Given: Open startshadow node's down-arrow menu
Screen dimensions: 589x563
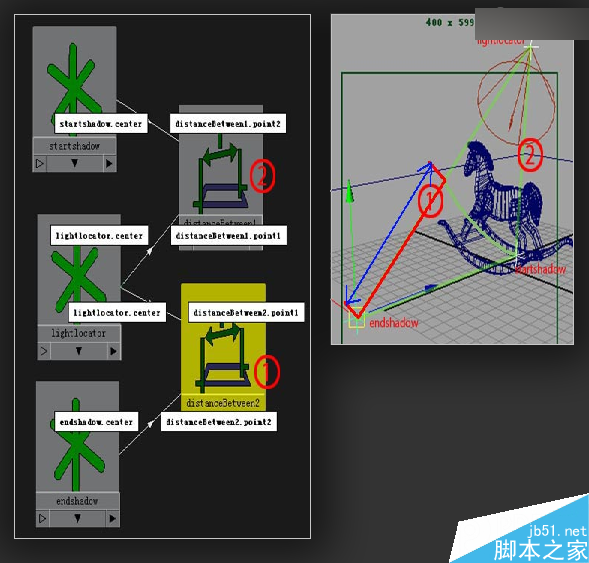Looking at the screenshot, I should click(75, 163).
